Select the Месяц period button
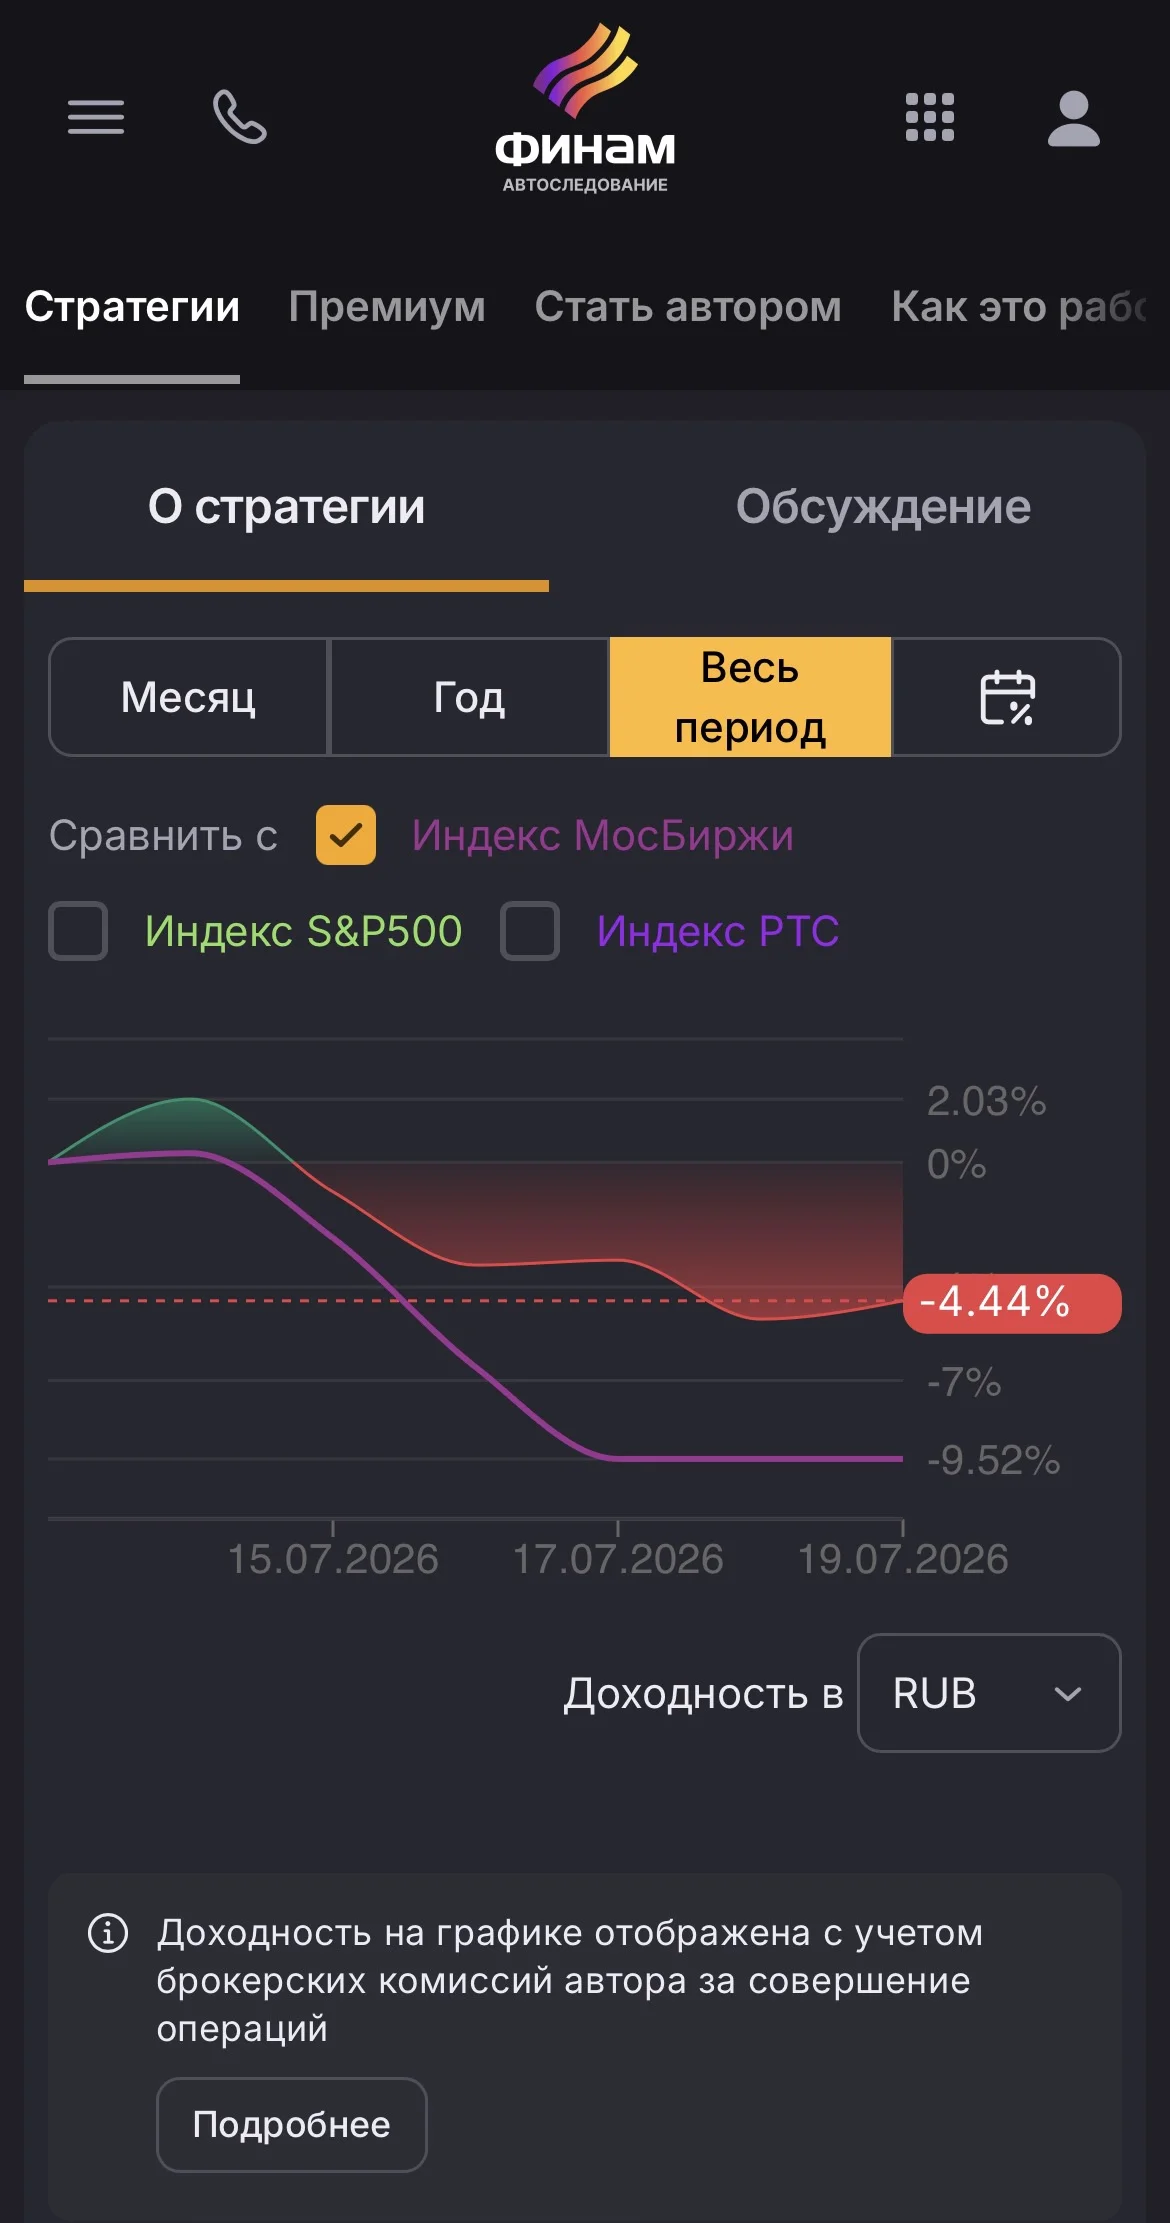This screenshot has height=2223, width=1170. [188, 697]
